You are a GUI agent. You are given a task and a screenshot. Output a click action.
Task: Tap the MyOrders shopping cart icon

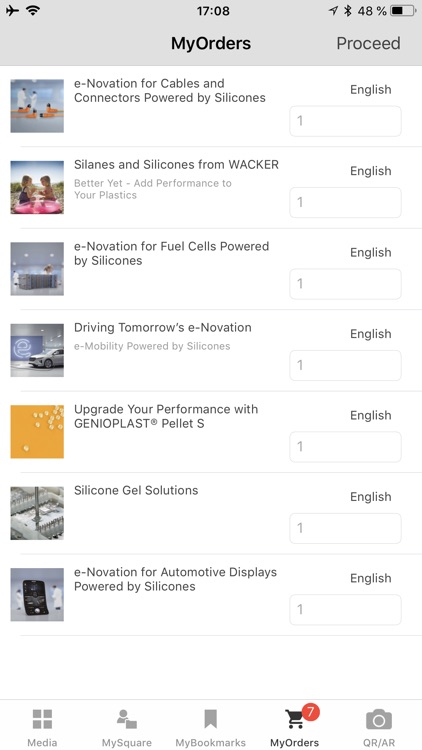(x=294, y=719)
